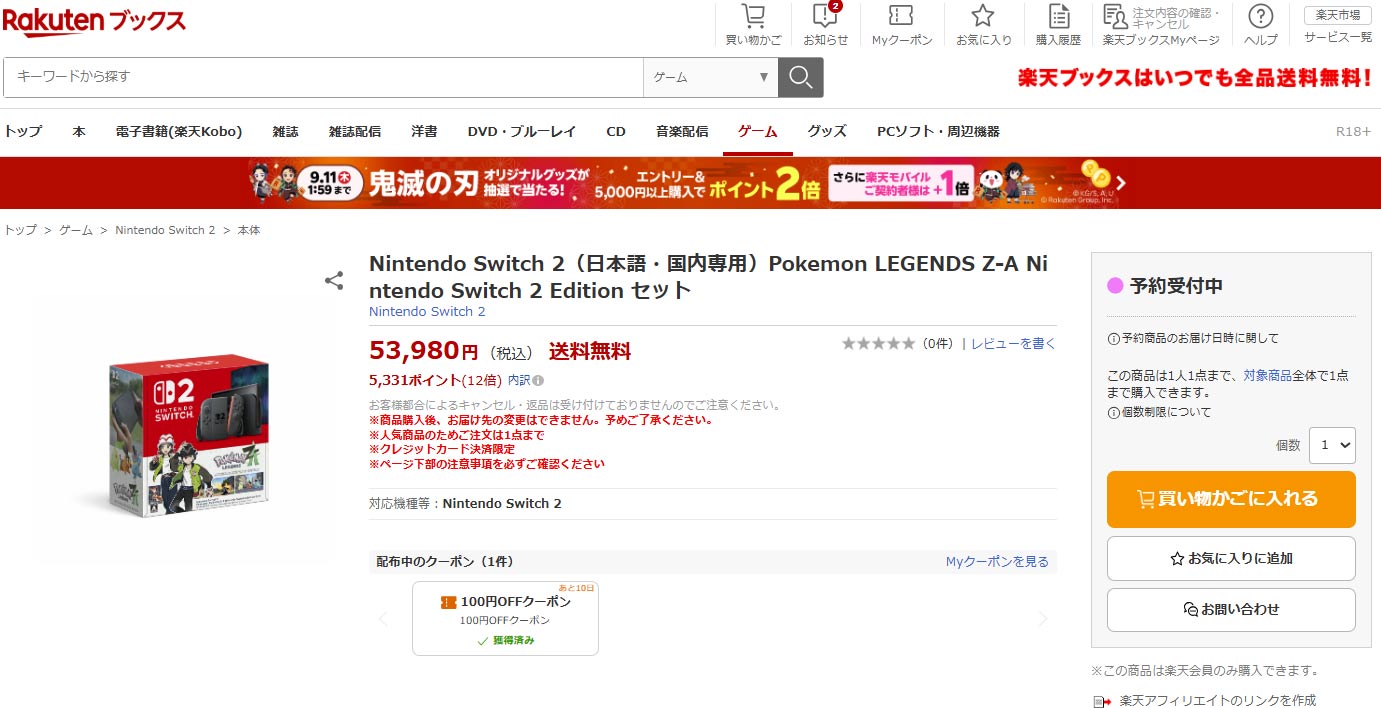Click the Rakuten ブックス logo

[94, 22]
